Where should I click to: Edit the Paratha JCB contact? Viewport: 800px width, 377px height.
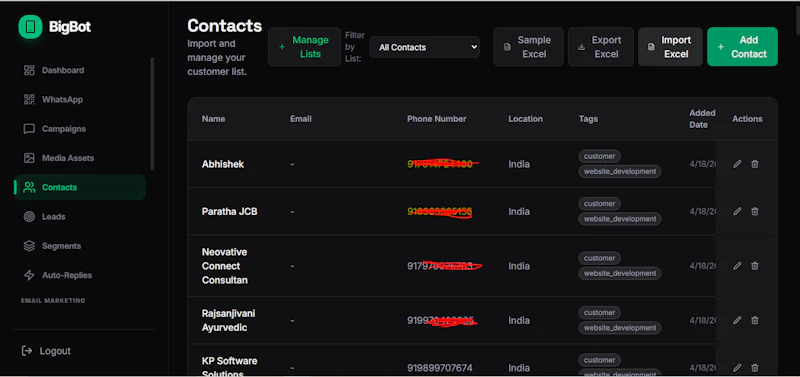[x=737, y=211]
